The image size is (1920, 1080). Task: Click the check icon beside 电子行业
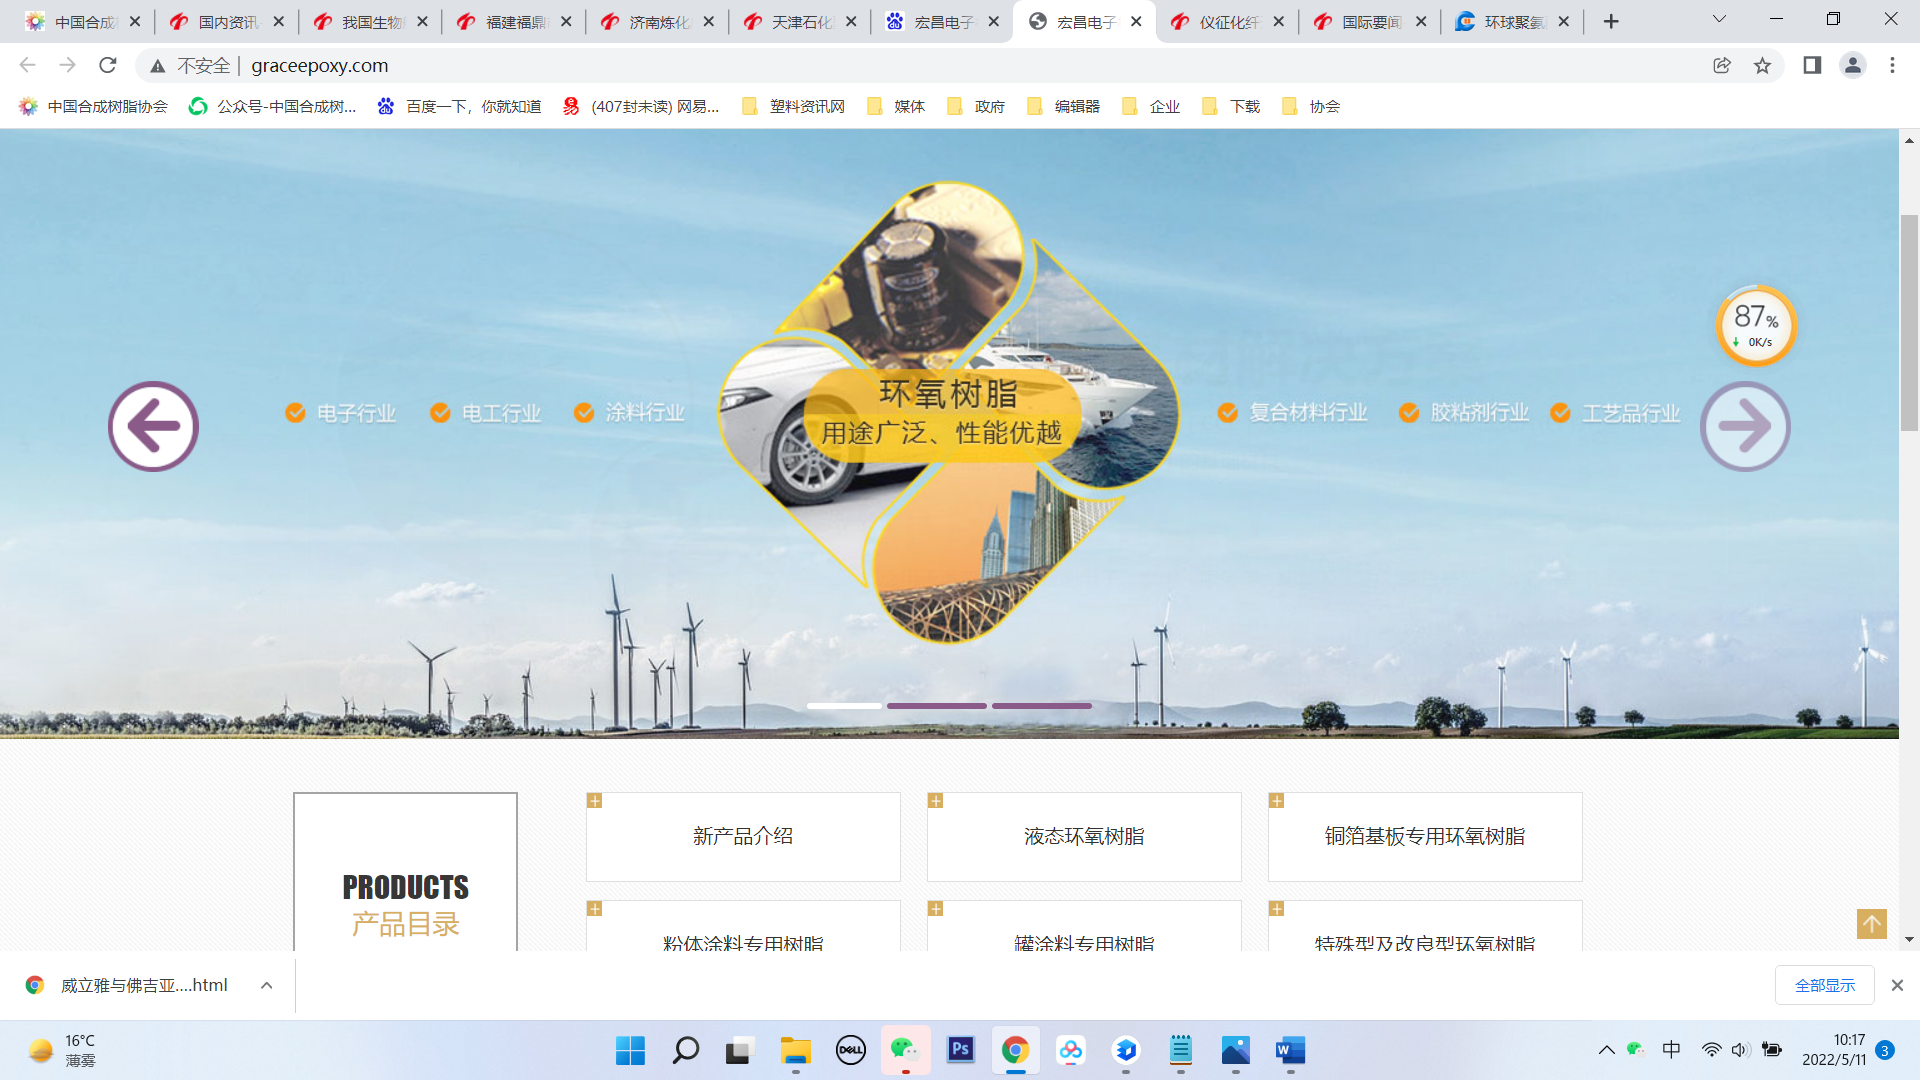(x=295, y=412)
